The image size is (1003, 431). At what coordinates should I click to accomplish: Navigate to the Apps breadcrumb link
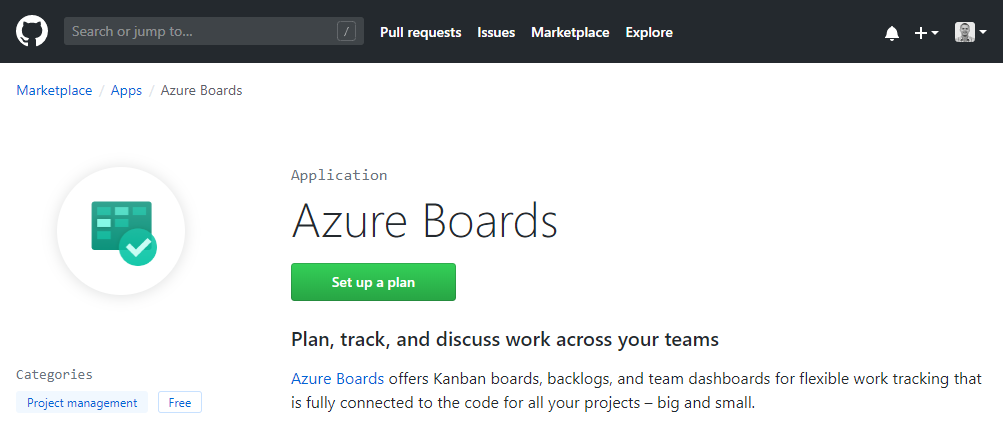pyautogui.click(x=126, y=91)
